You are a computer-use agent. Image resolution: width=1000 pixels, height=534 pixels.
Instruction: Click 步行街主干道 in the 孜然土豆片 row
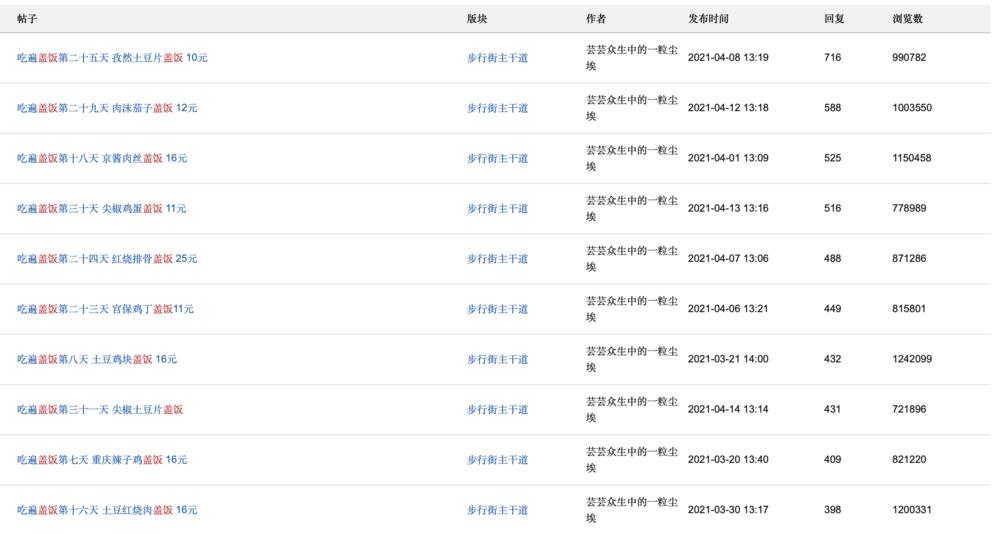pos(497,58)
